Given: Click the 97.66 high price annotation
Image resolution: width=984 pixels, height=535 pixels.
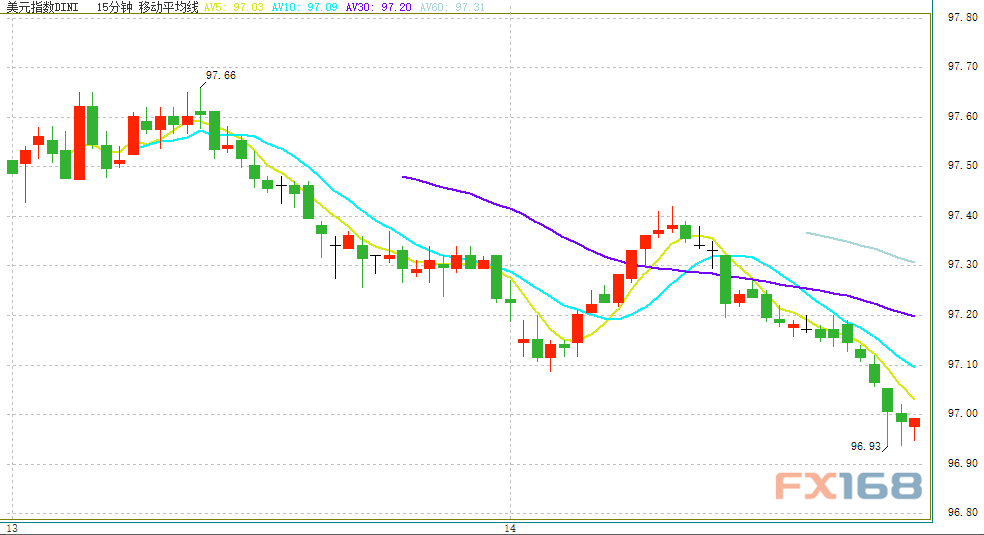Looking at the screenshot, I should 221,75.
